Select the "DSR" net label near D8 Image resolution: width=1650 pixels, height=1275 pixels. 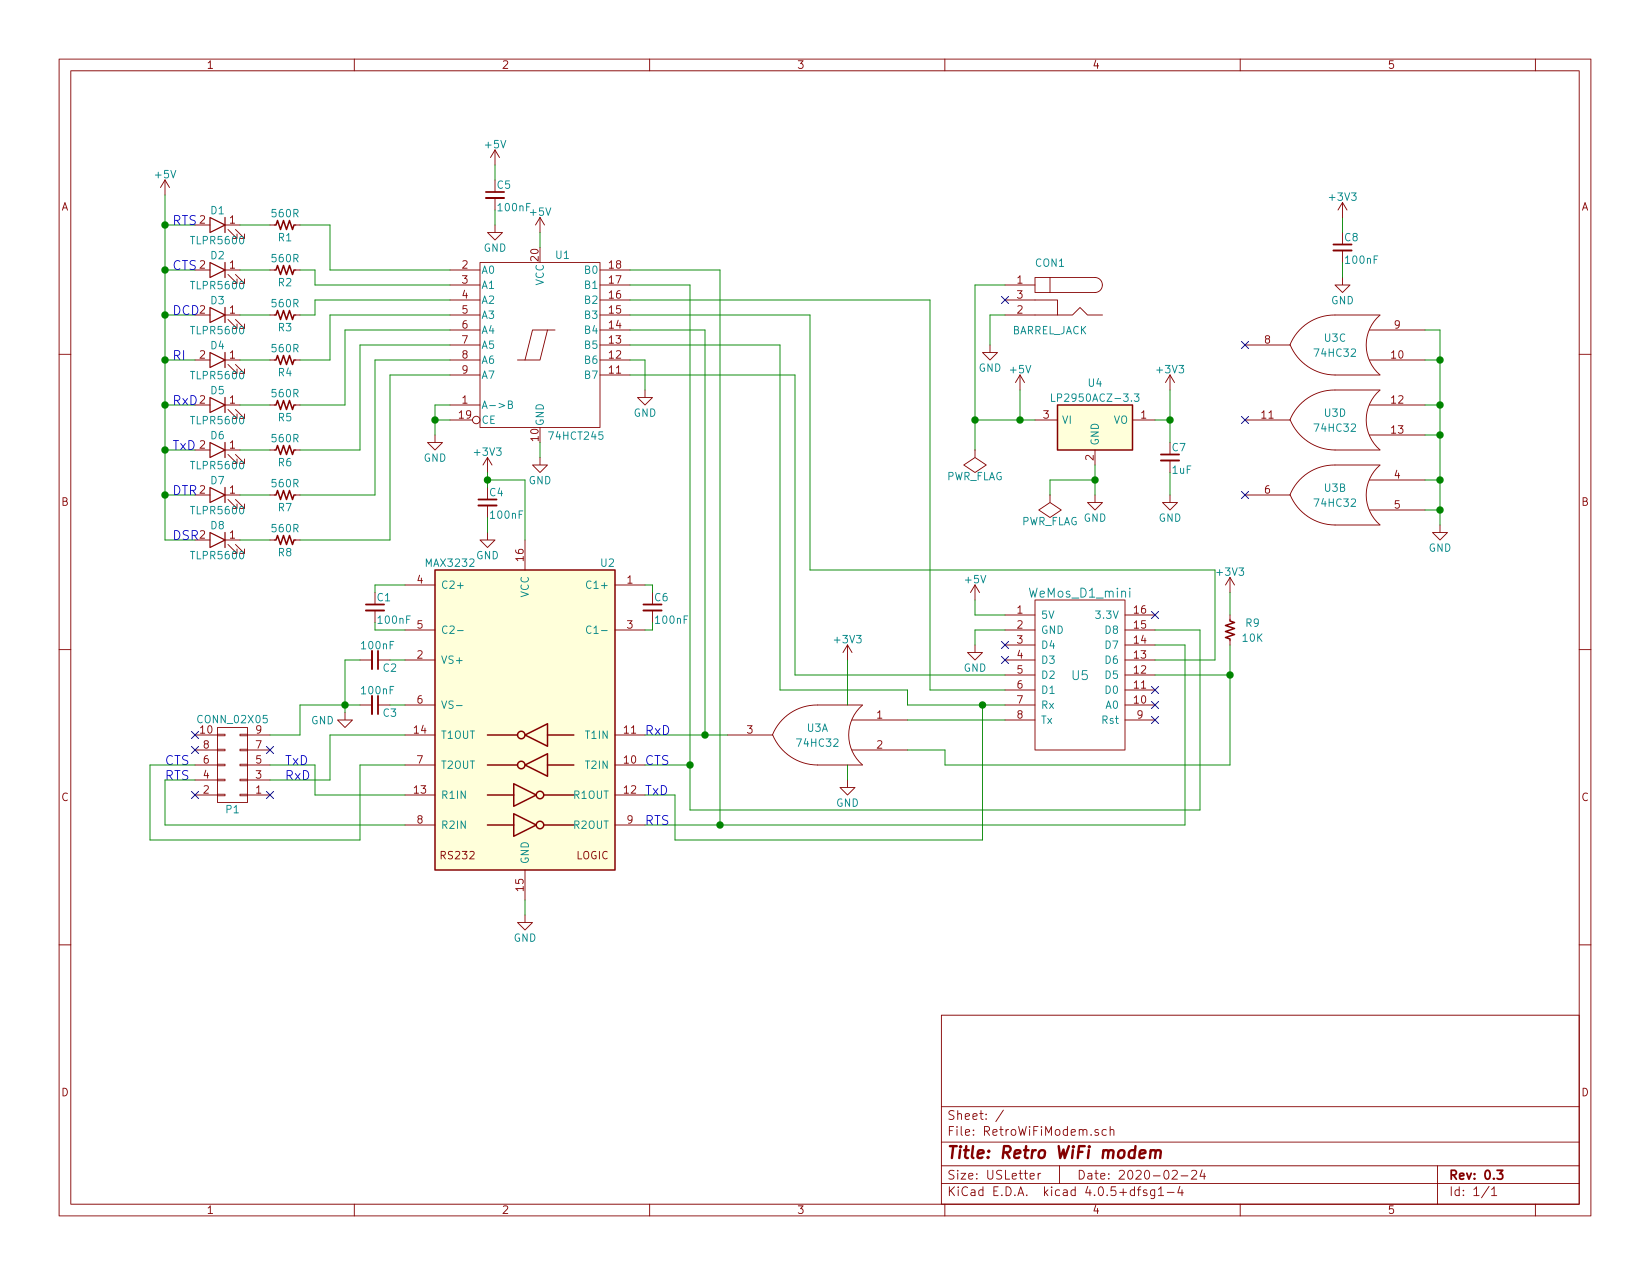point(185,535)
